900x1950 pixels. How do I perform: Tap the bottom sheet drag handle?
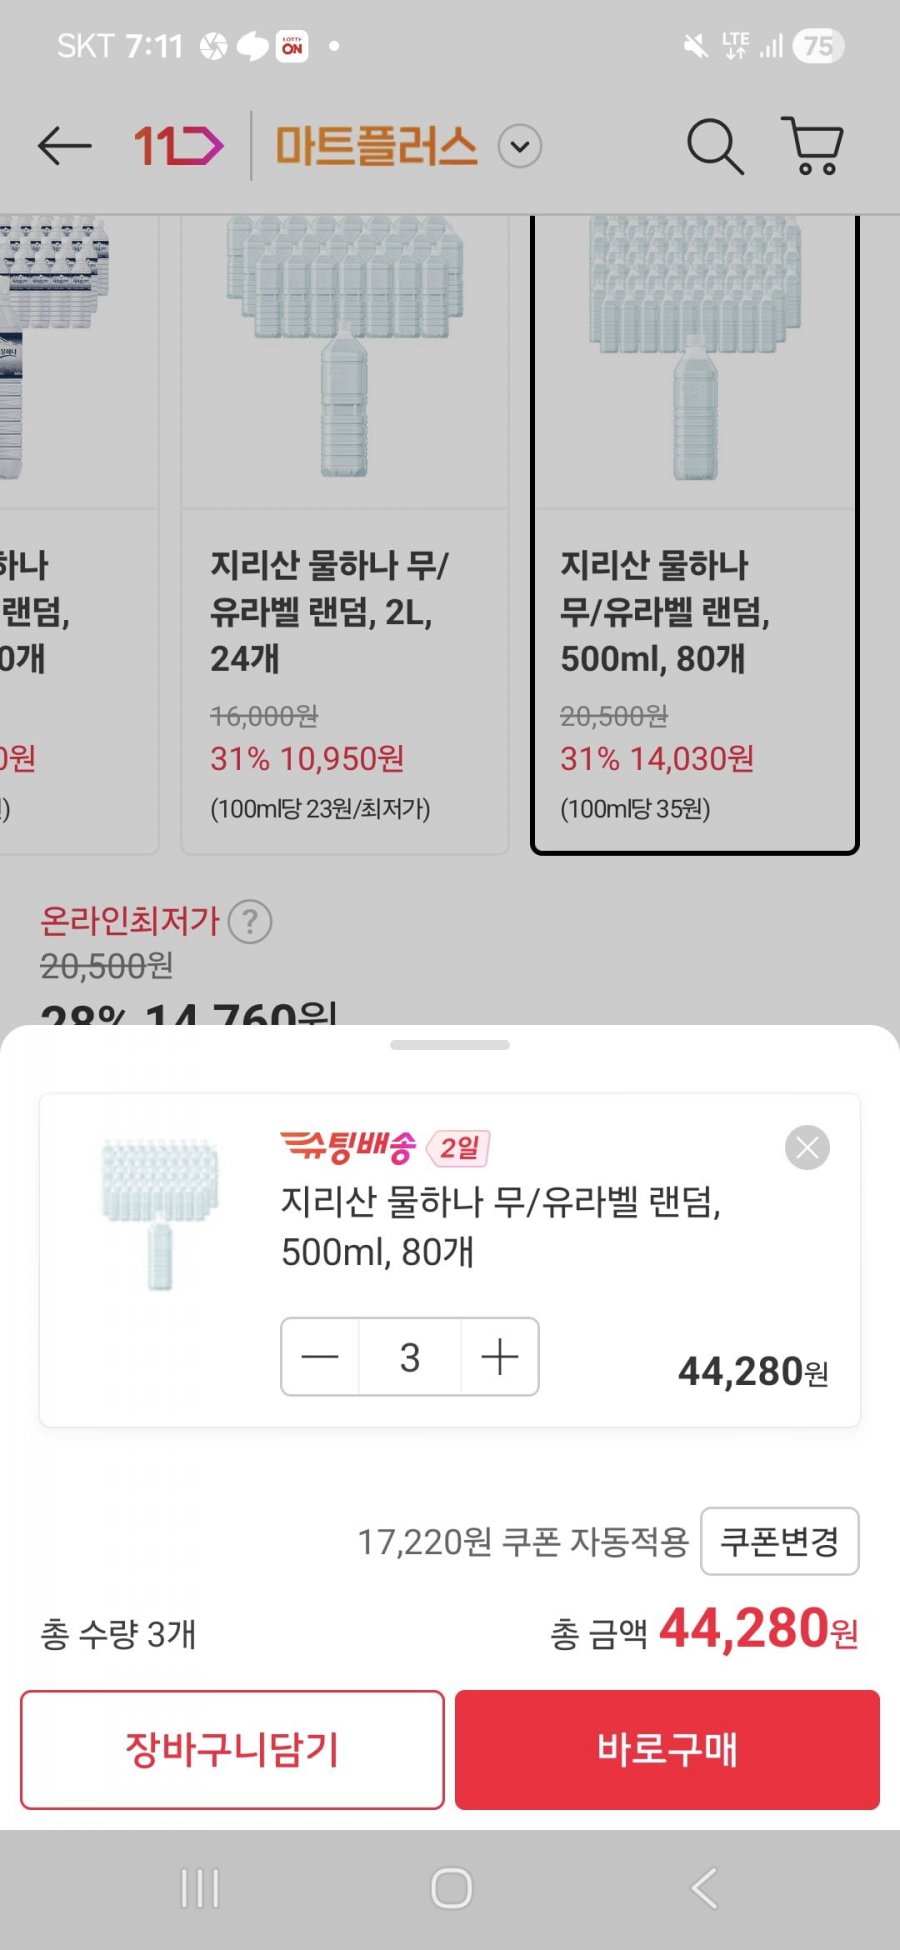(x=450, y=1045)
